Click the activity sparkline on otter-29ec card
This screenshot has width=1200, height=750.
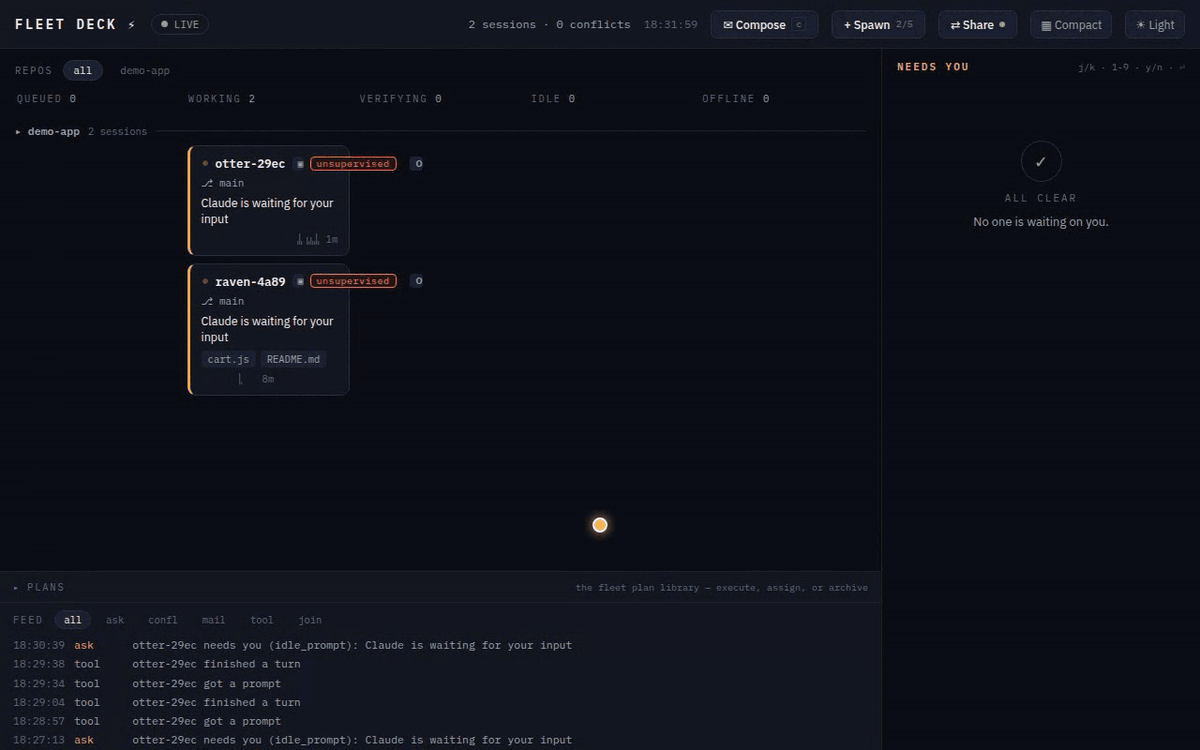pyautogui.click(x=308, y=240)
